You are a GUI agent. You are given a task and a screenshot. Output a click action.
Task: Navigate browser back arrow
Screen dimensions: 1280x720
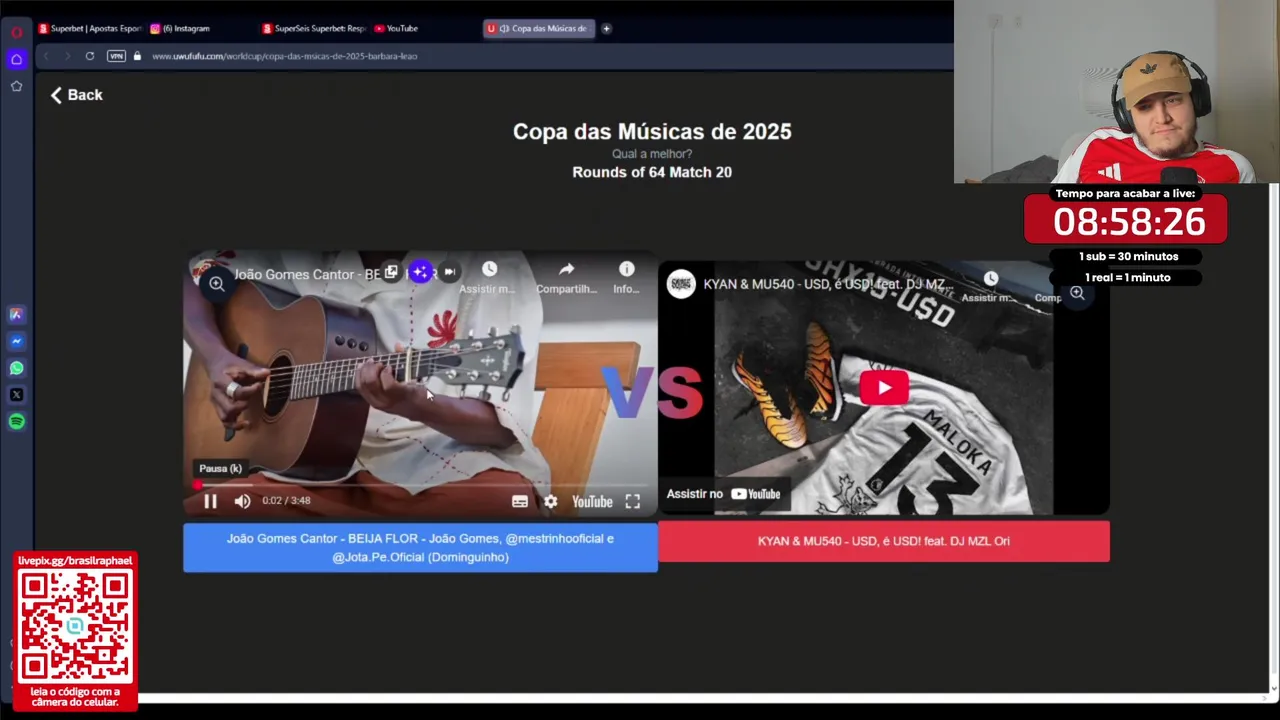(x=46, y=56)
